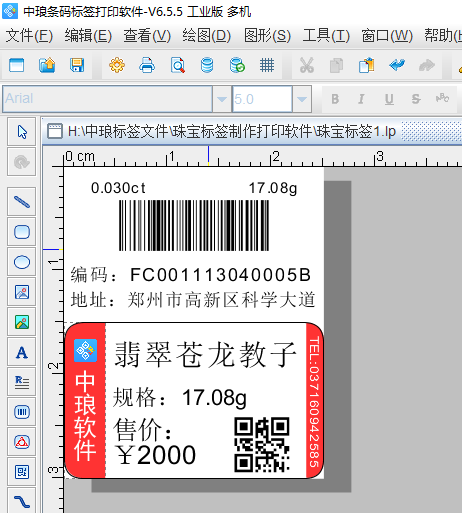Open the database settings icon
This screenshot has height=513, width=462.
pyautogui.click(x=207, y=65)
